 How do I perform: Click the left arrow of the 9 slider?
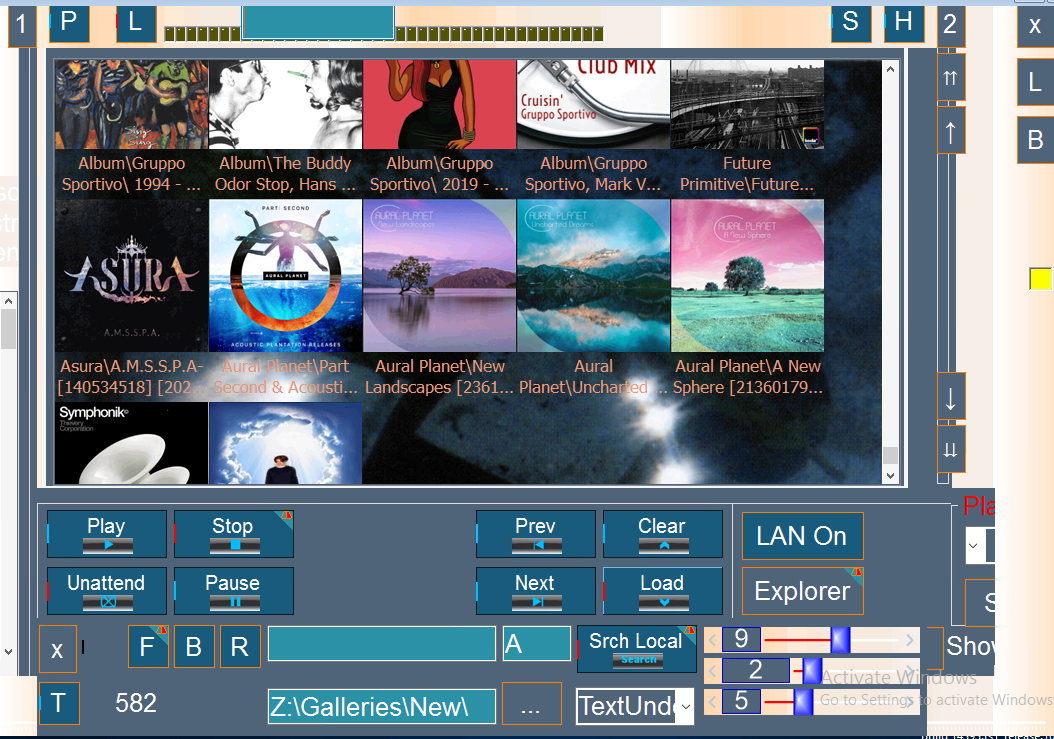click(713, 640)
